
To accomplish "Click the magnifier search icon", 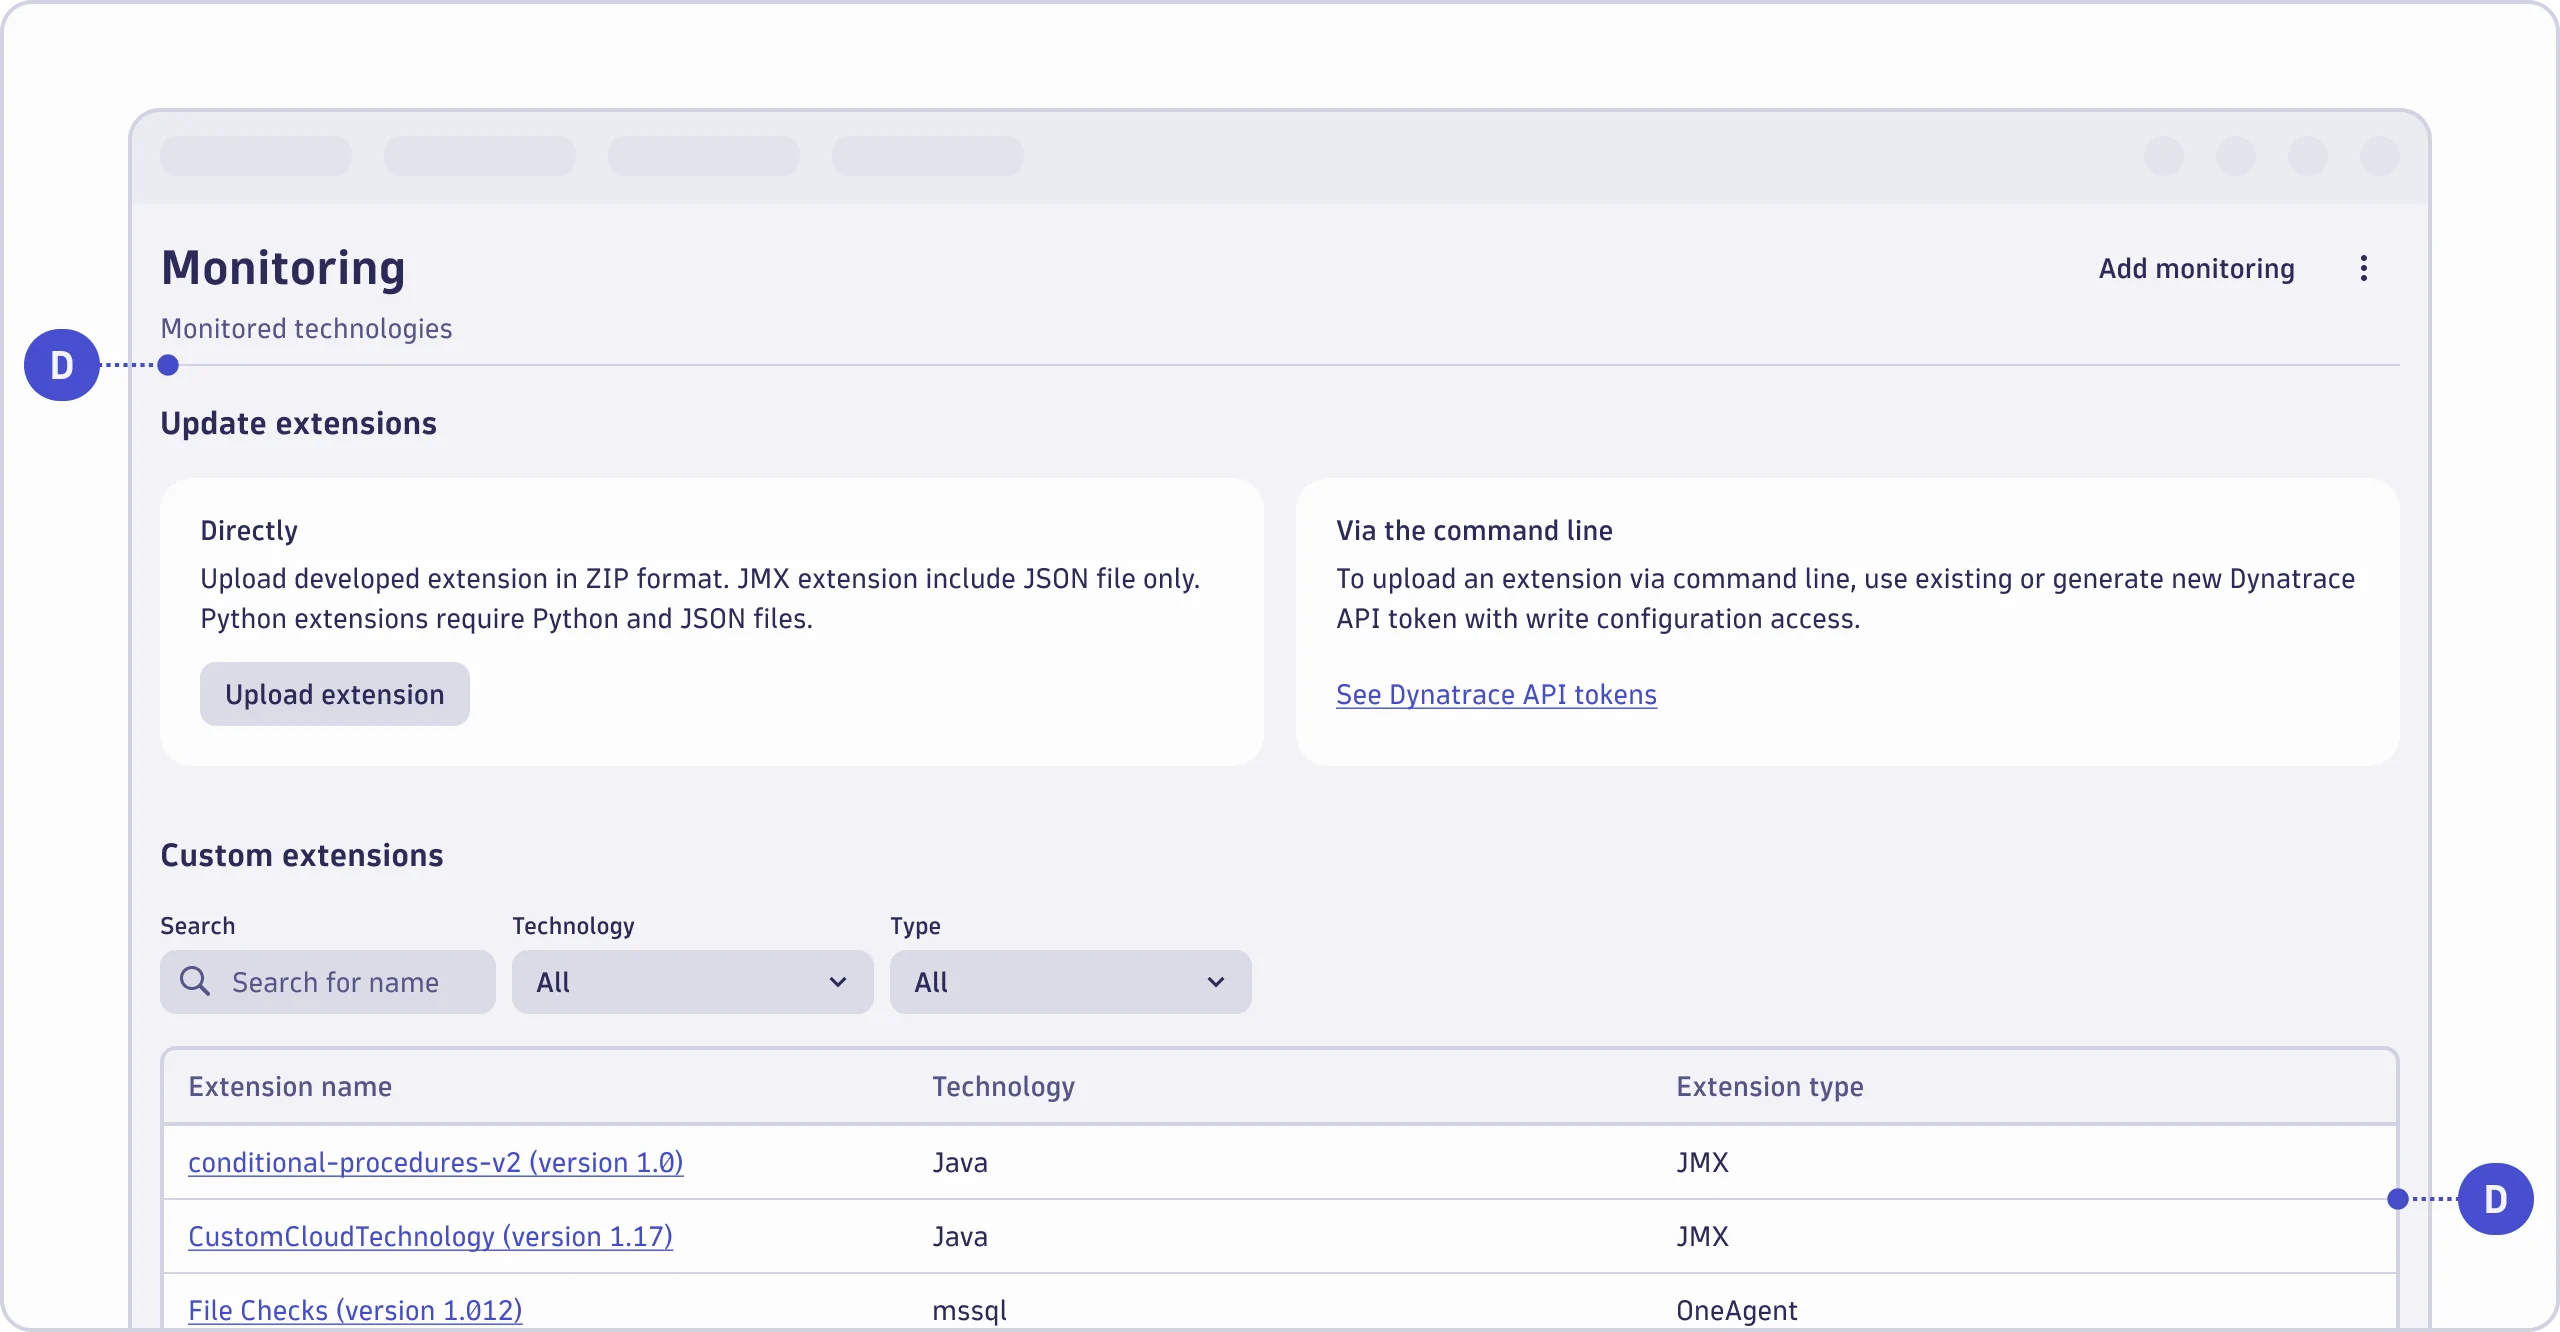I will coord(195,981).
